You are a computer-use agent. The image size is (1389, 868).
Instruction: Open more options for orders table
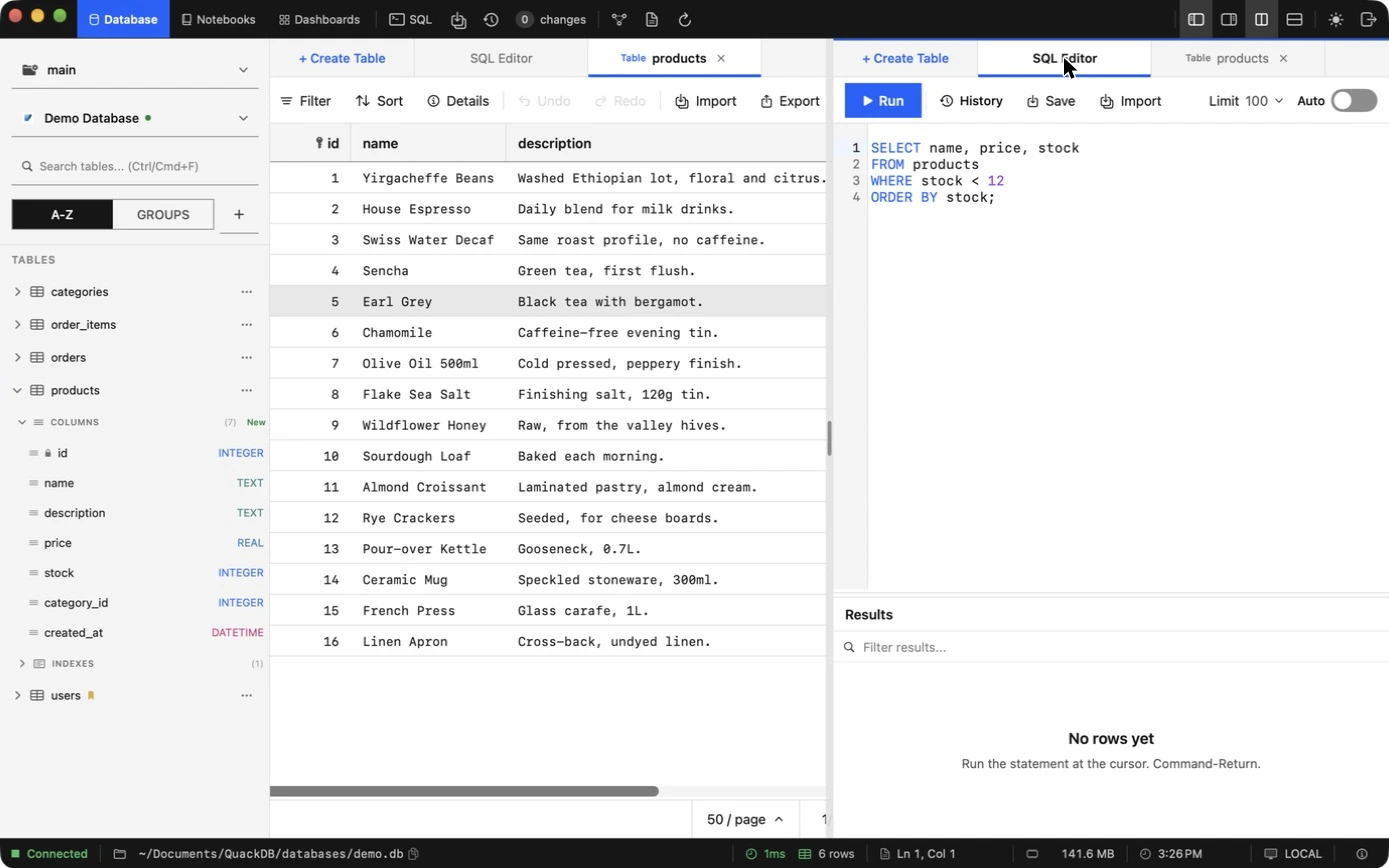pos(246,357)
